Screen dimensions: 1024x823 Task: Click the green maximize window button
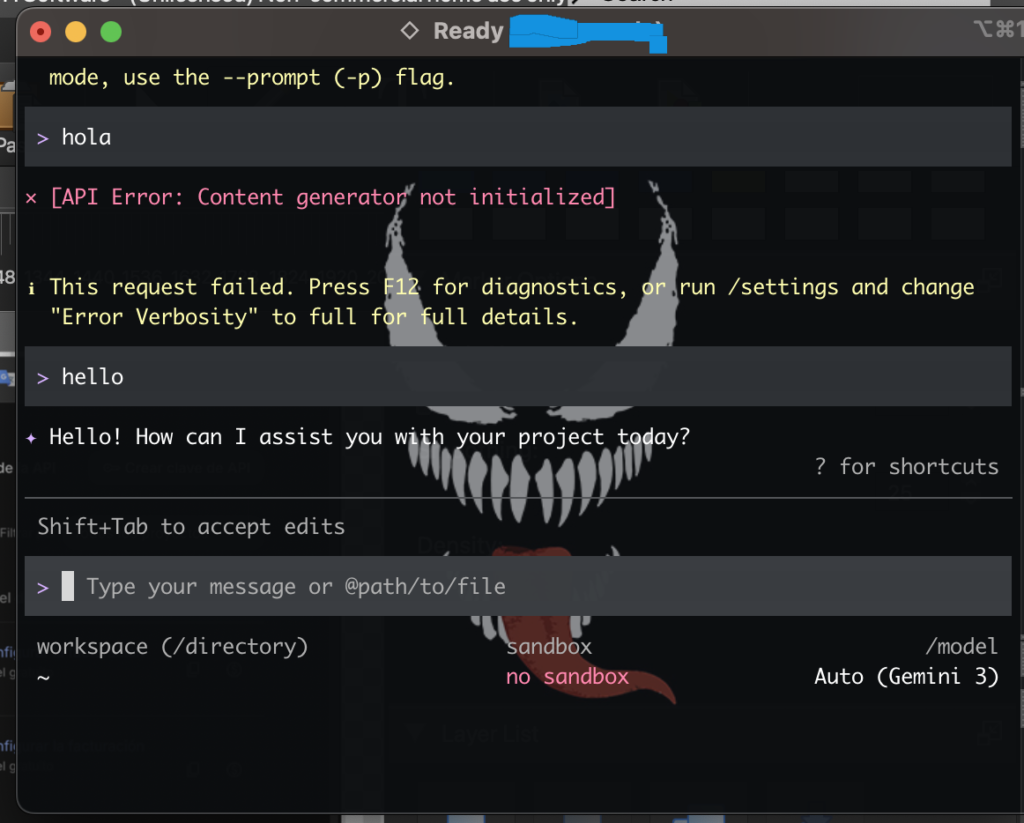[x=110, y=32]
